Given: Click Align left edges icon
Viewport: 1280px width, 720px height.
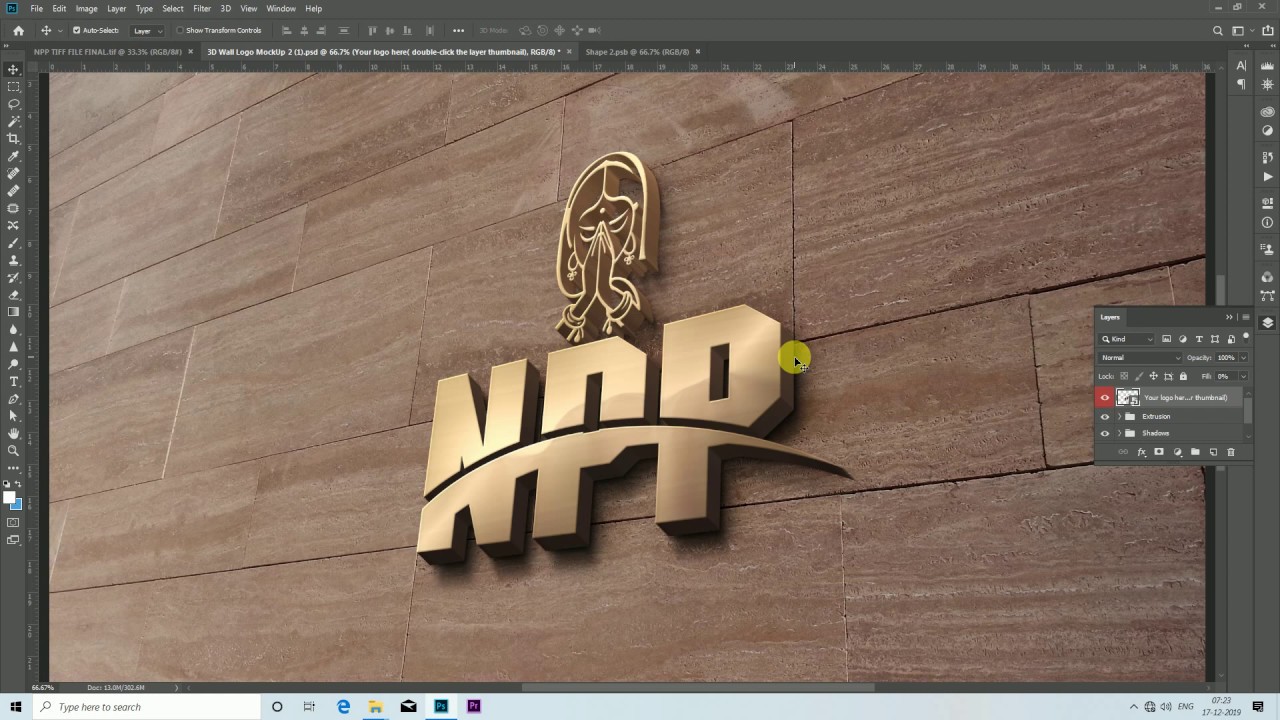Looking at the screenshot, I should click(287, 30).
